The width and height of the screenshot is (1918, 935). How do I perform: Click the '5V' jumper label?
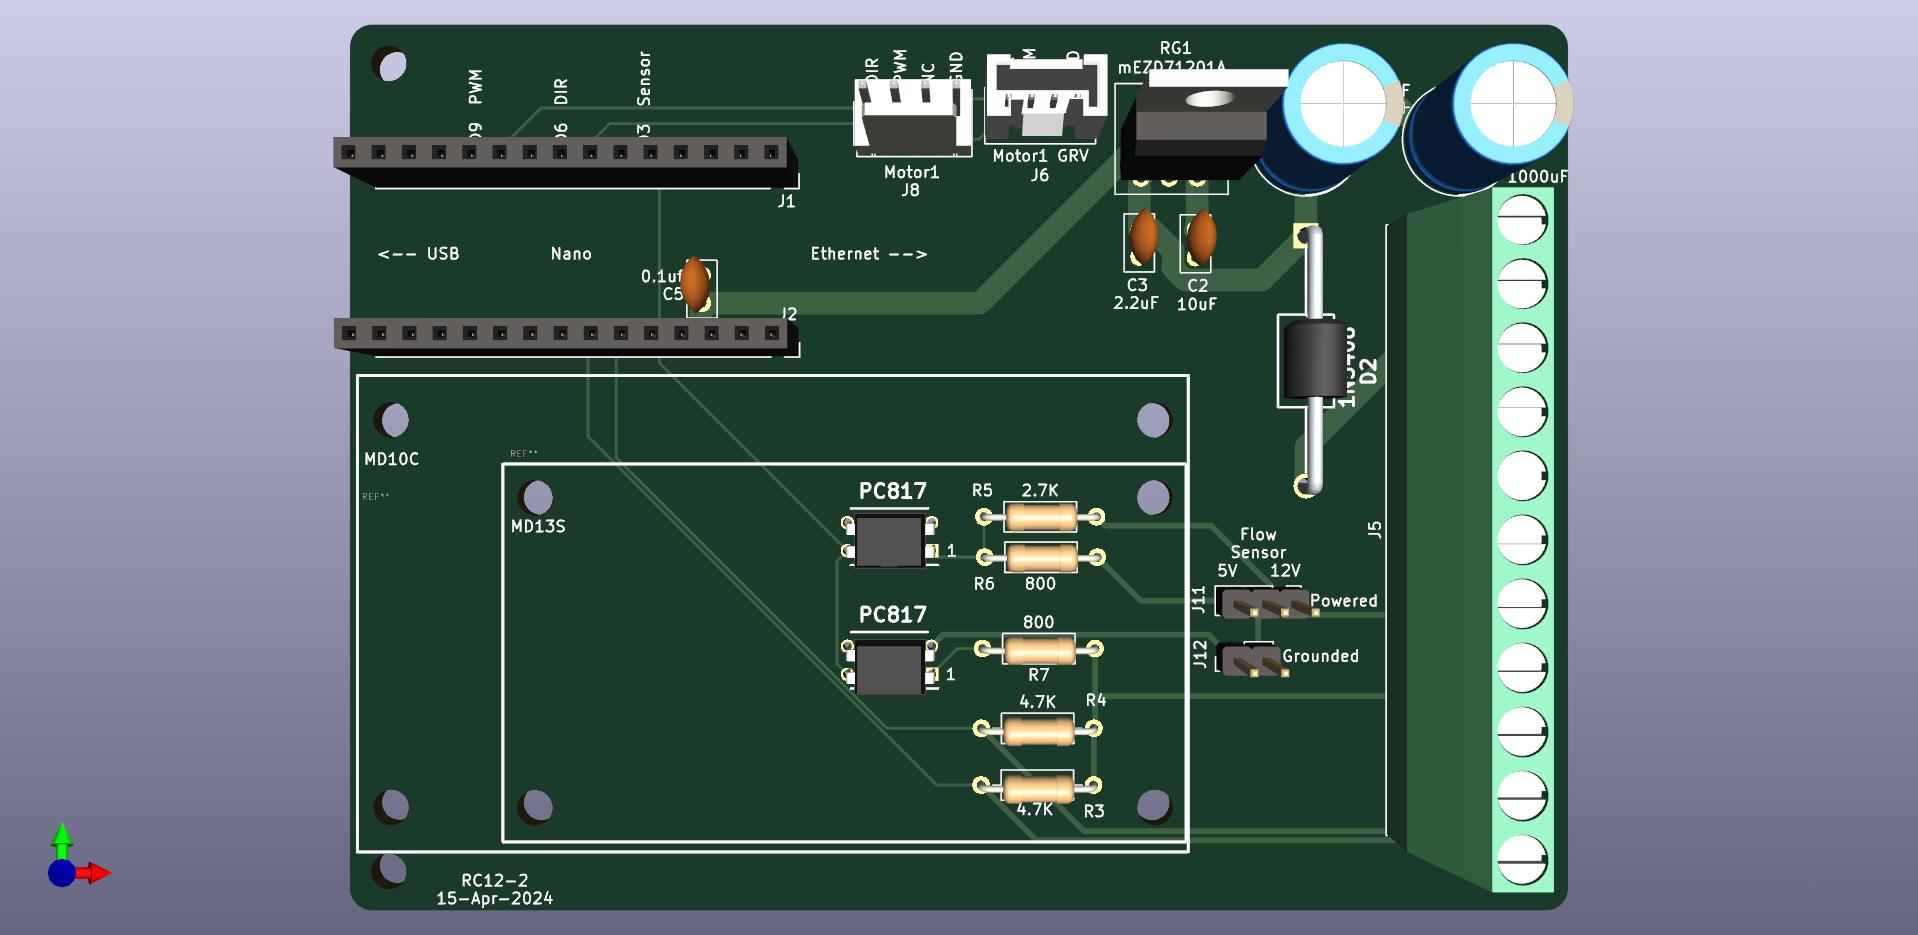click(x=1227, y=571)
